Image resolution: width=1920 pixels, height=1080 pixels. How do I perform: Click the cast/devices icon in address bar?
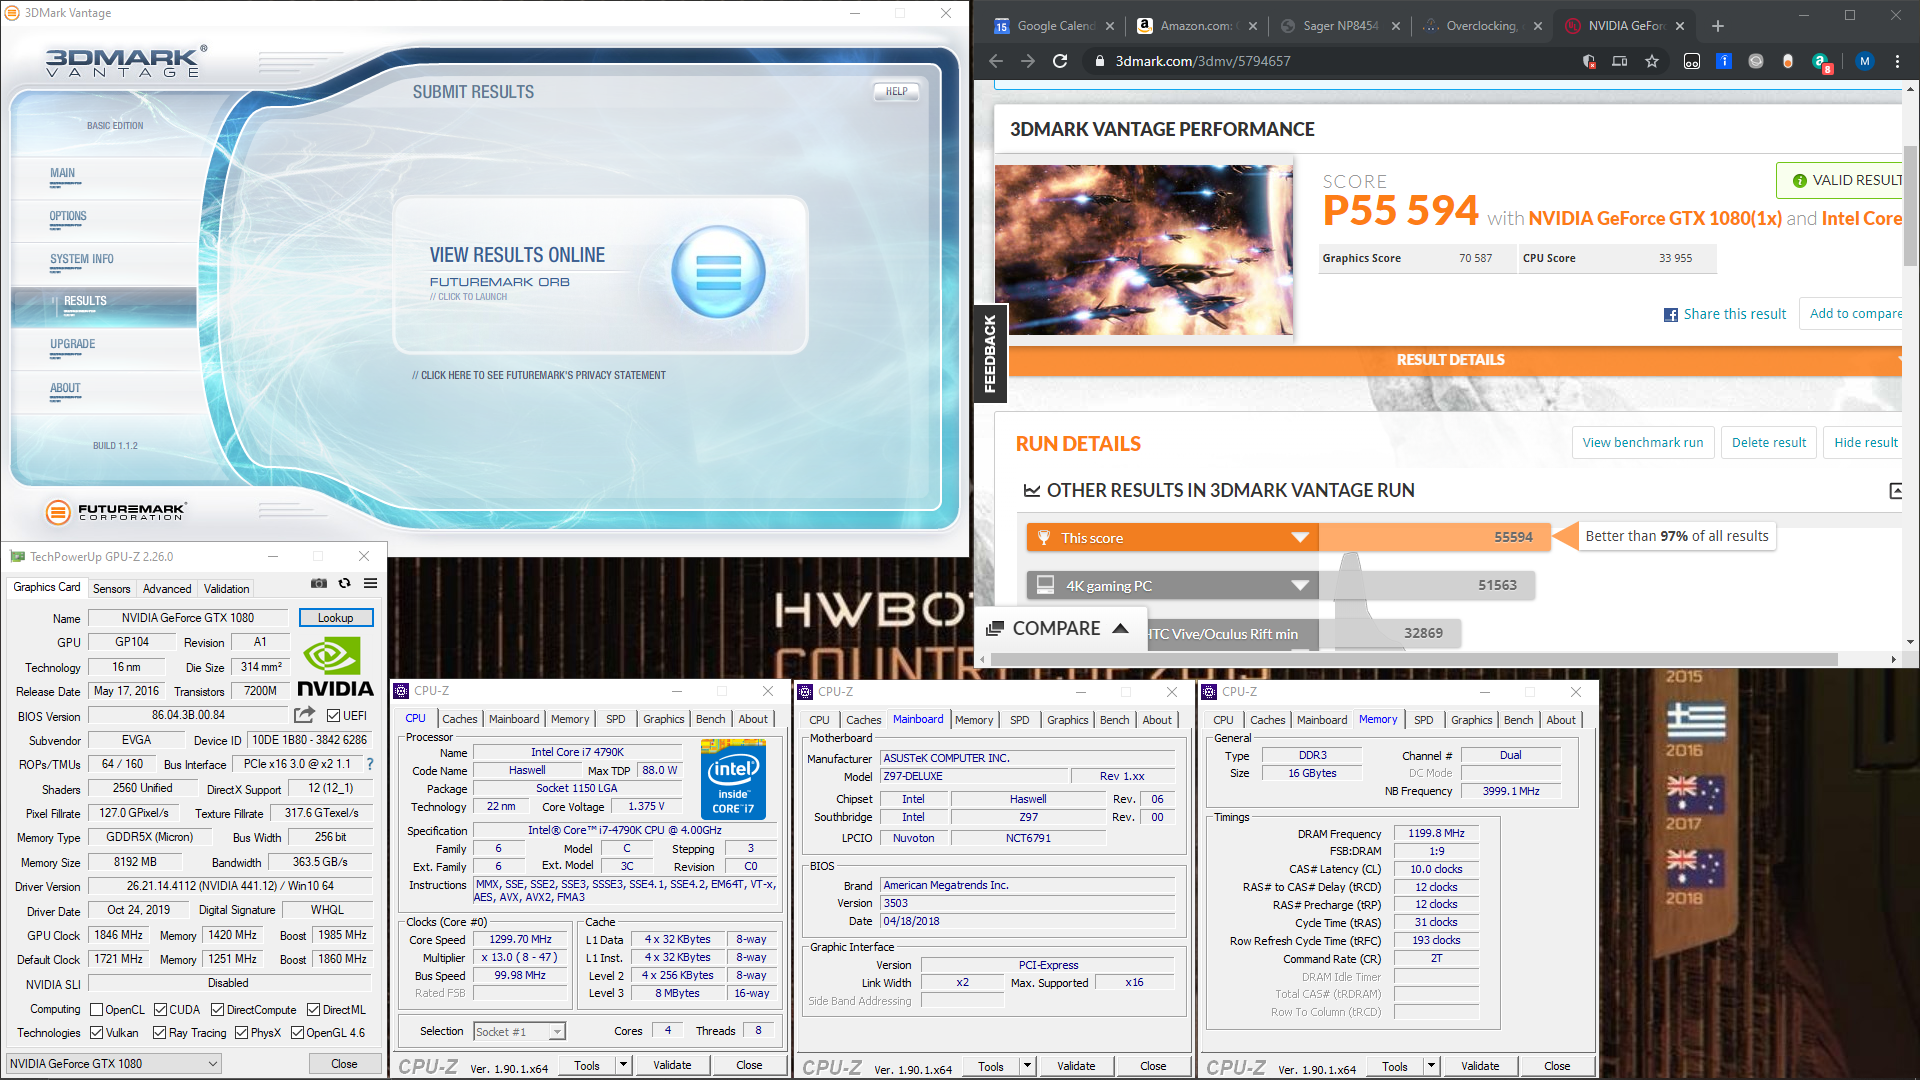coord(1620,61)
